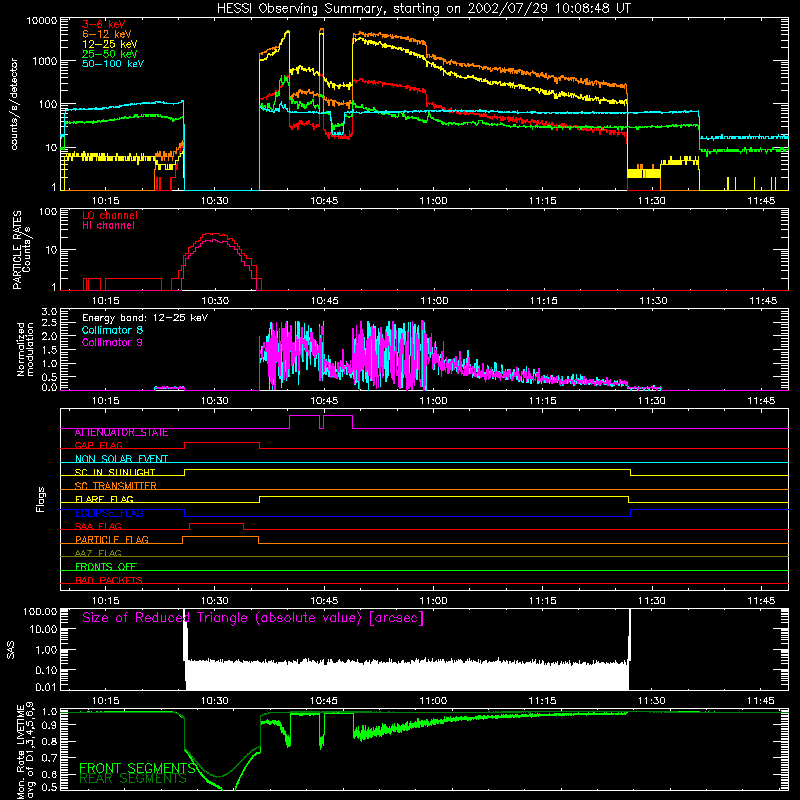Image resolution: width=800 pixels, height=800 pixels.
Task: Click the Normalized modulation axis label
Action: click(25, 349)
